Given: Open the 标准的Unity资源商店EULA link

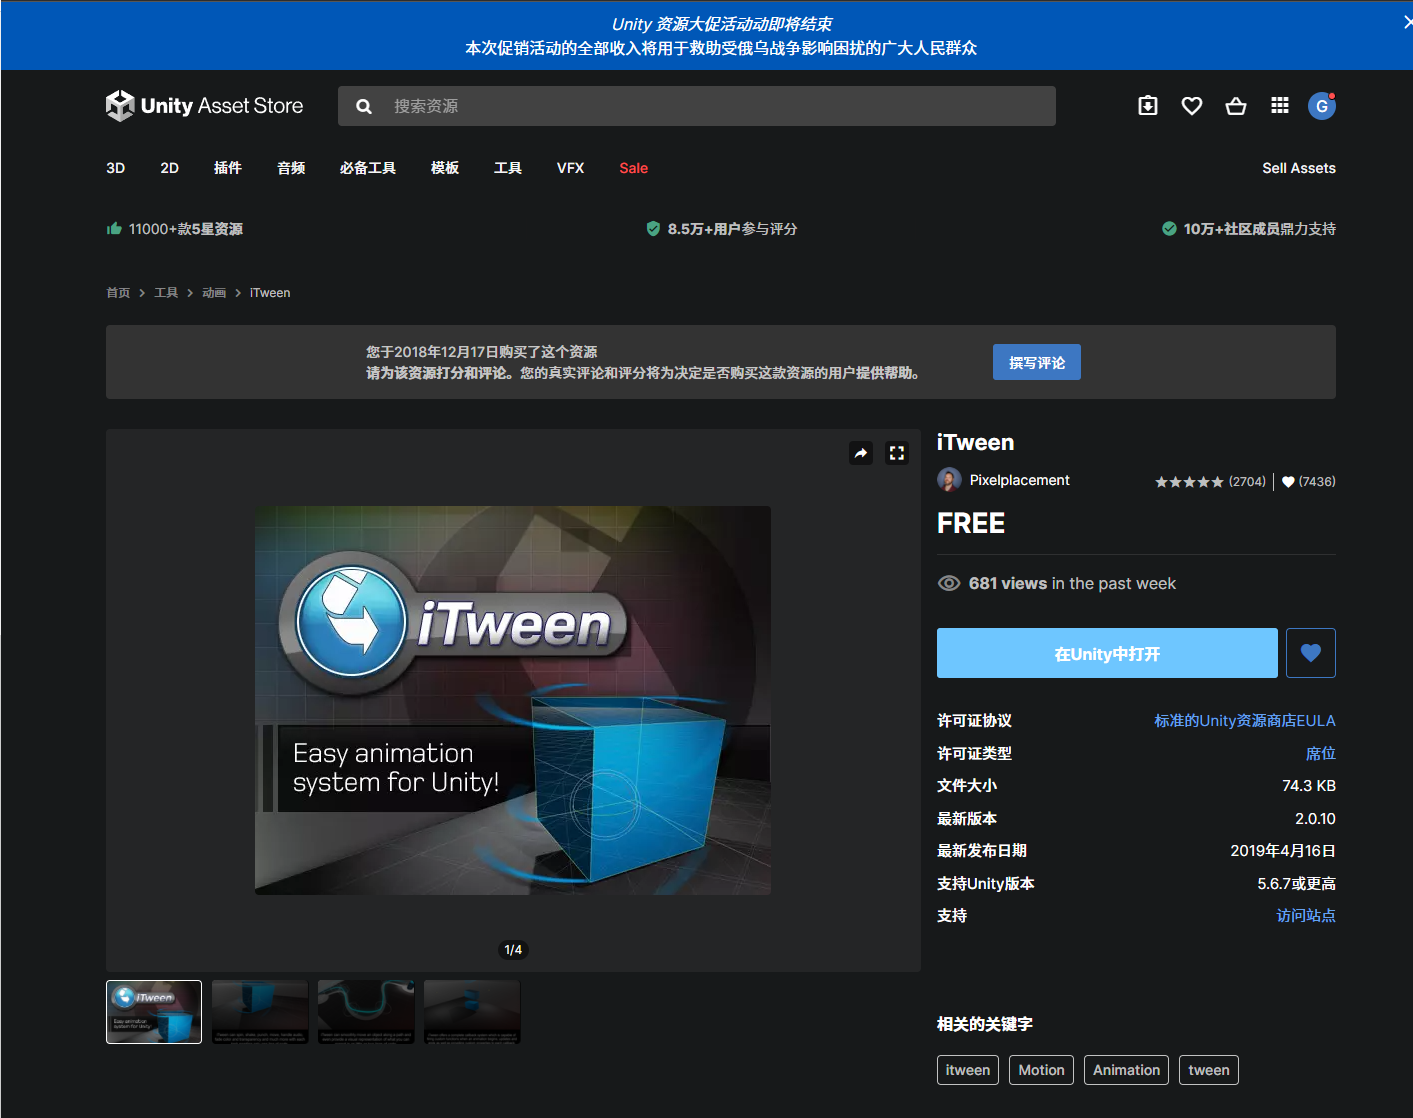Looking at the screenshot, I should [1244, 719].
